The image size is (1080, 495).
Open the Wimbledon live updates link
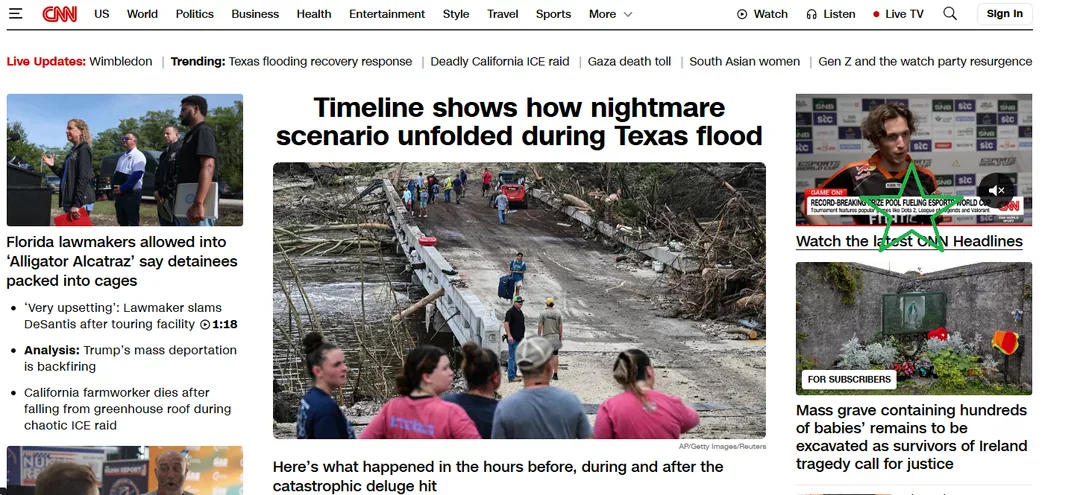121,61
